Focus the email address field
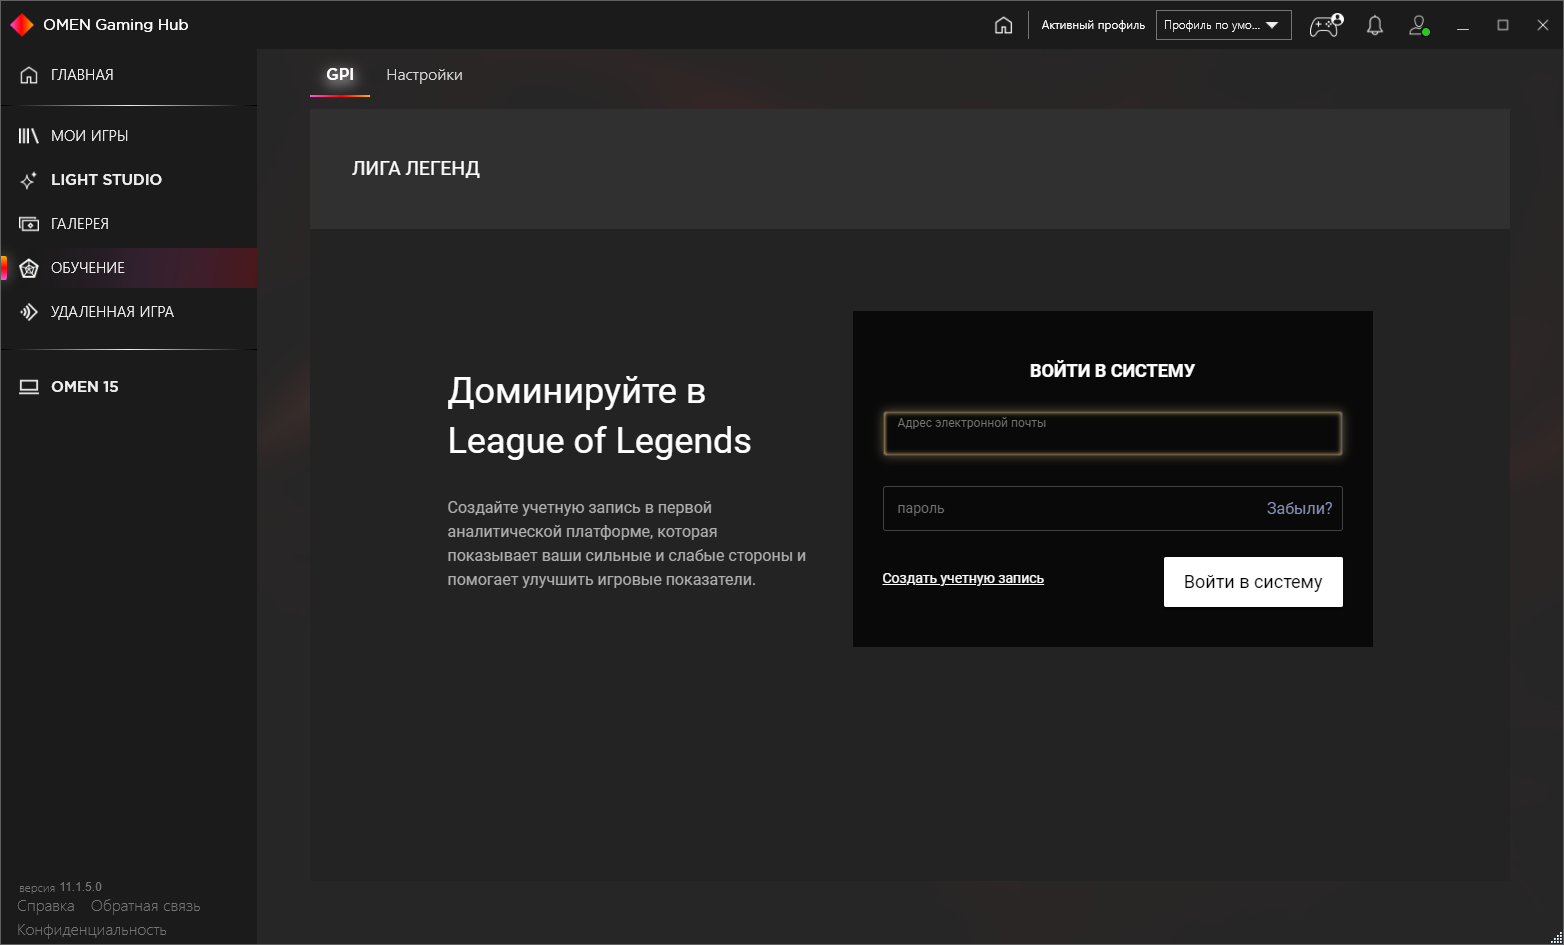Image resolution: width=1564 pixels, height=945 pixels. (x=1112, y=434)
